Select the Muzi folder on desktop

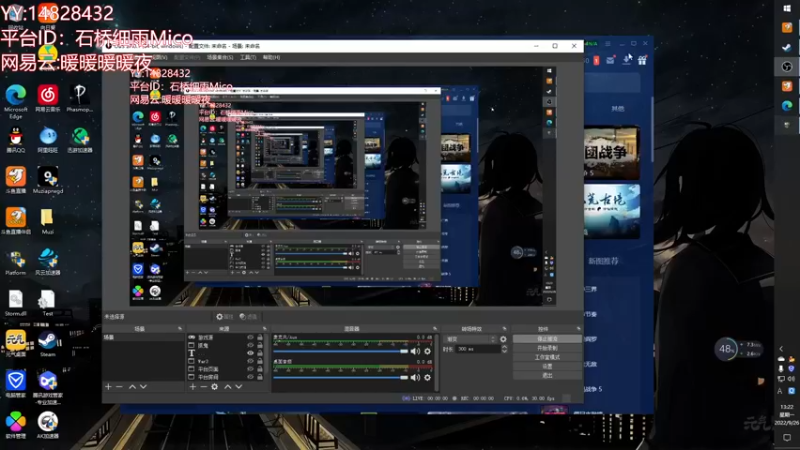coord(47,221)
